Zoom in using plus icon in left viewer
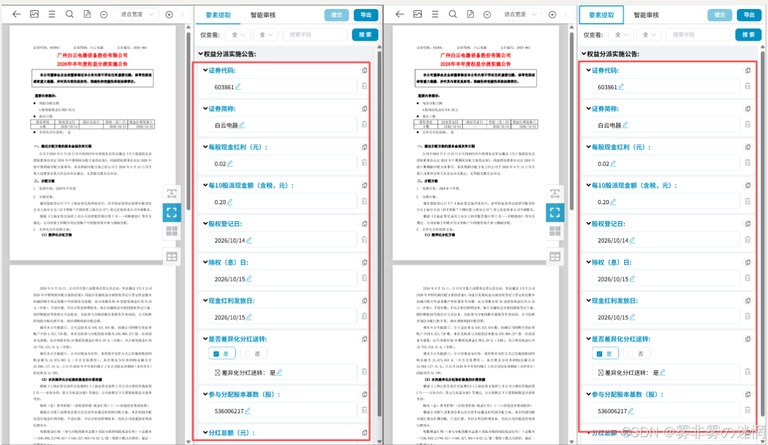 coord(169,15)
